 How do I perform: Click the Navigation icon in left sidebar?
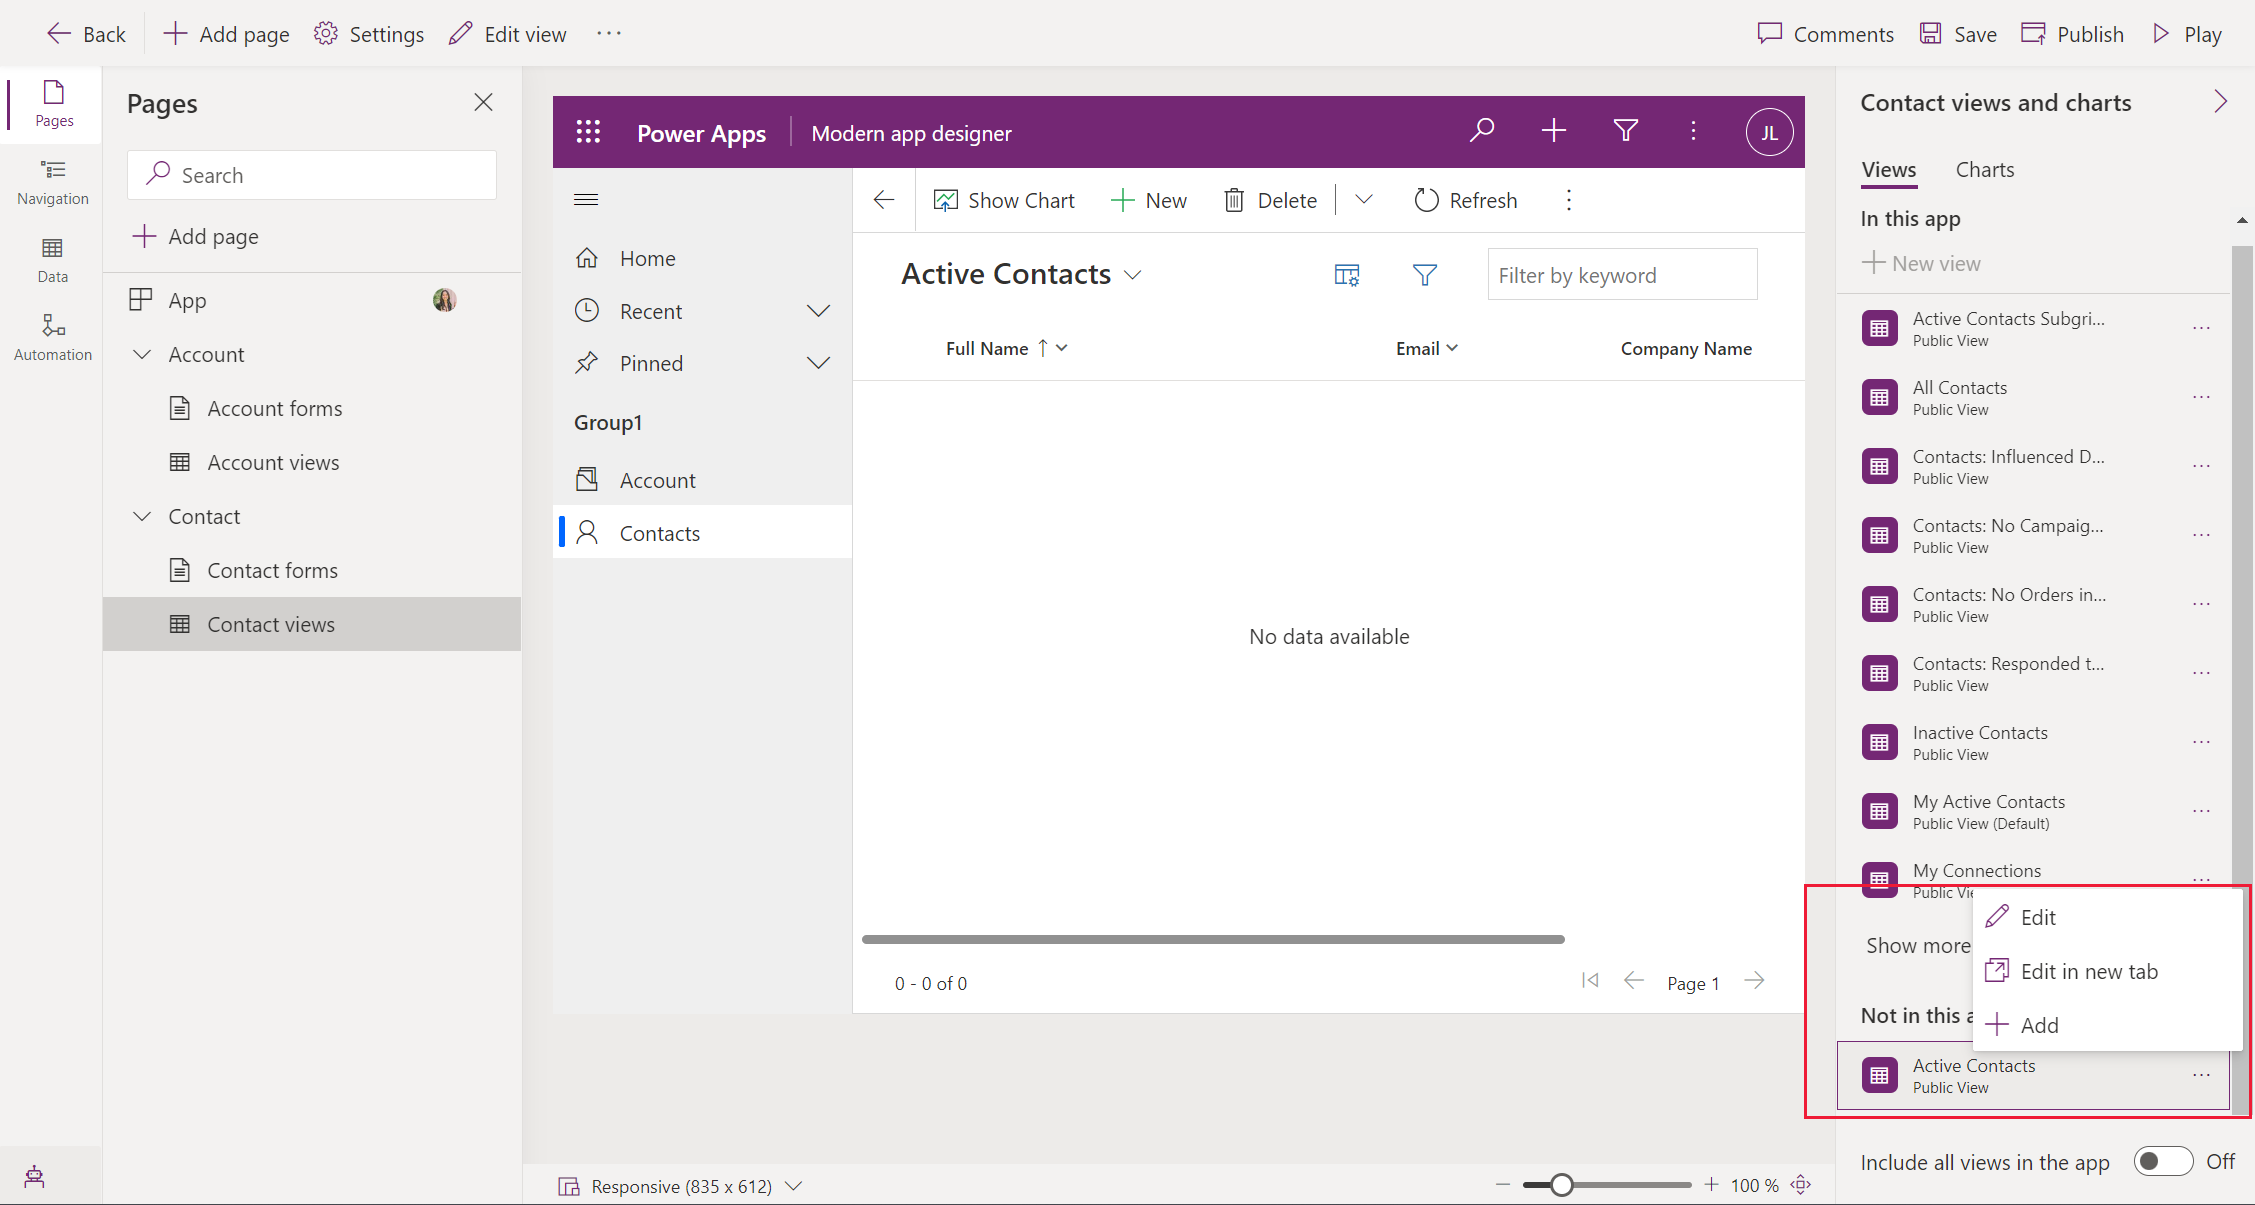(51, 179)
